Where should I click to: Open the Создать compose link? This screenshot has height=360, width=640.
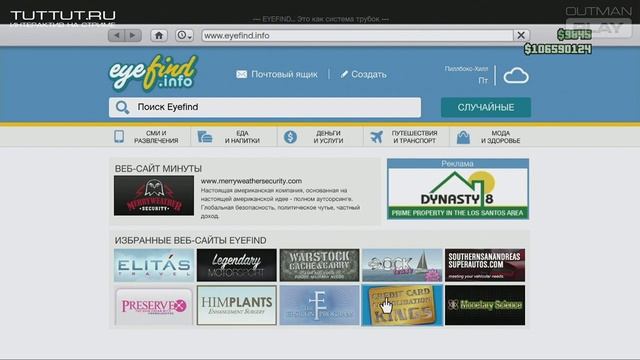369,74
